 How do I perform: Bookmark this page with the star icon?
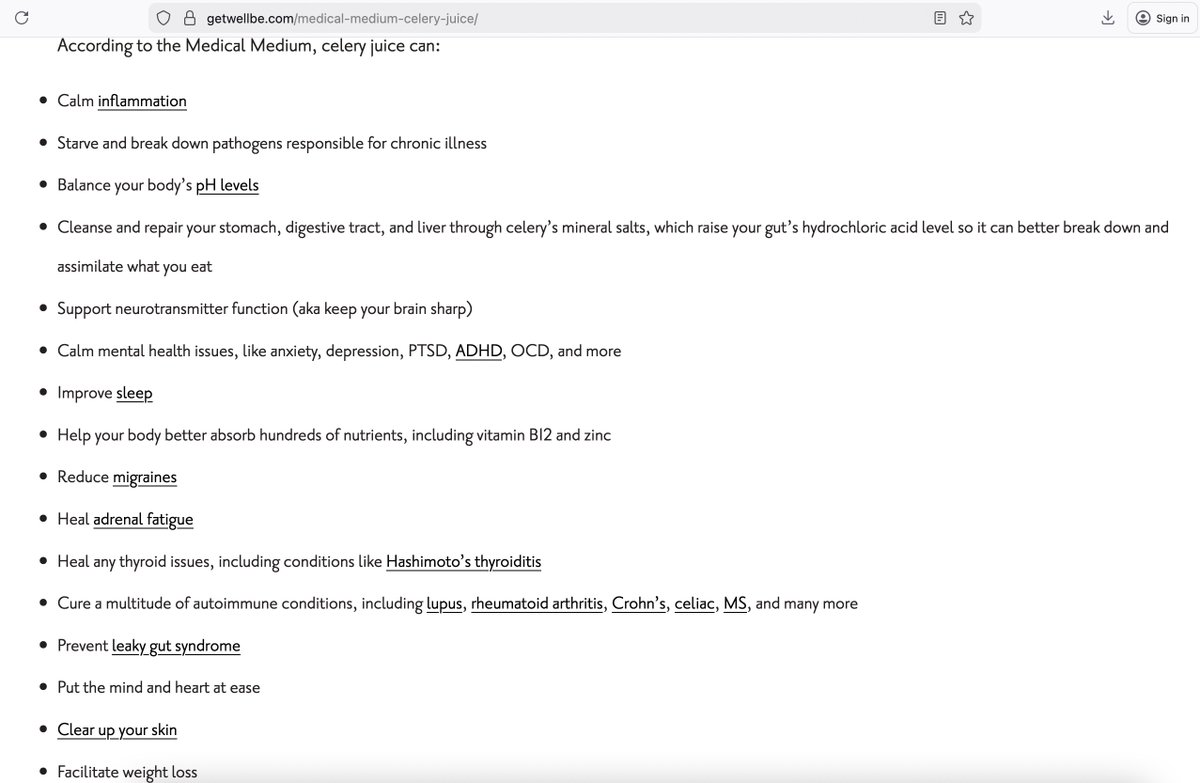click(x=966, y=18)
